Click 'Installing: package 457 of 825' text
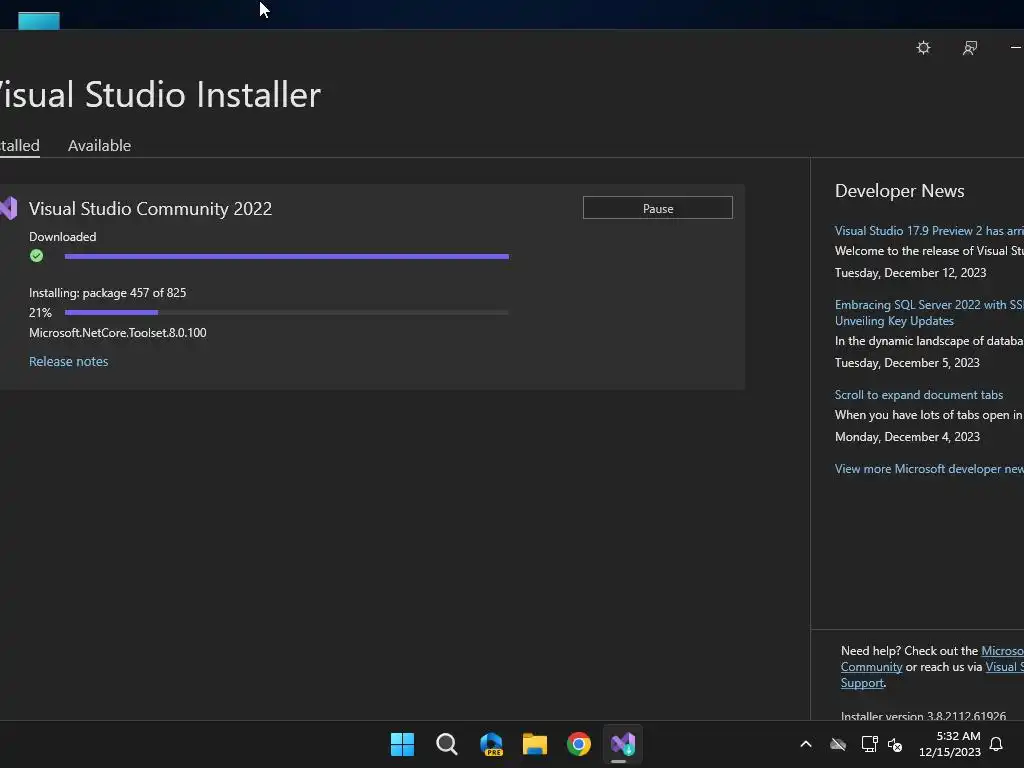This screenshot has height=768, width=1024. tap(108, 293)
